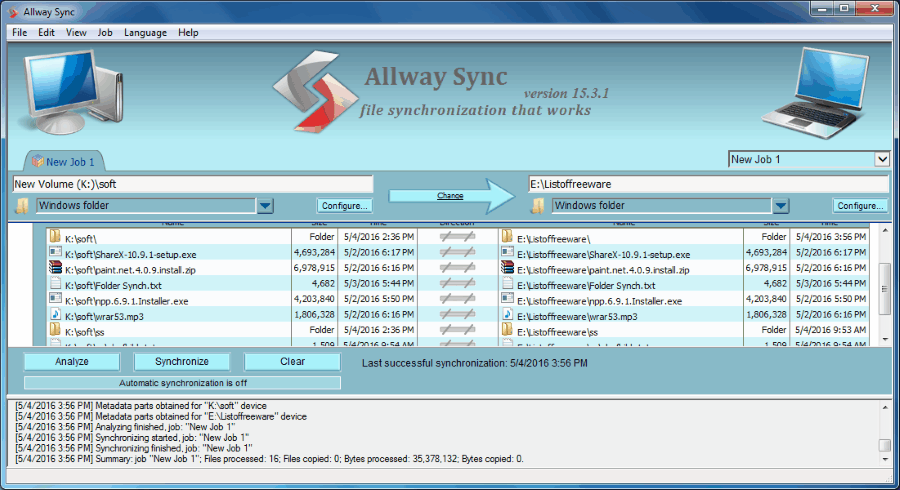Click log panel scrollbar down arrow

click(885, 460)
